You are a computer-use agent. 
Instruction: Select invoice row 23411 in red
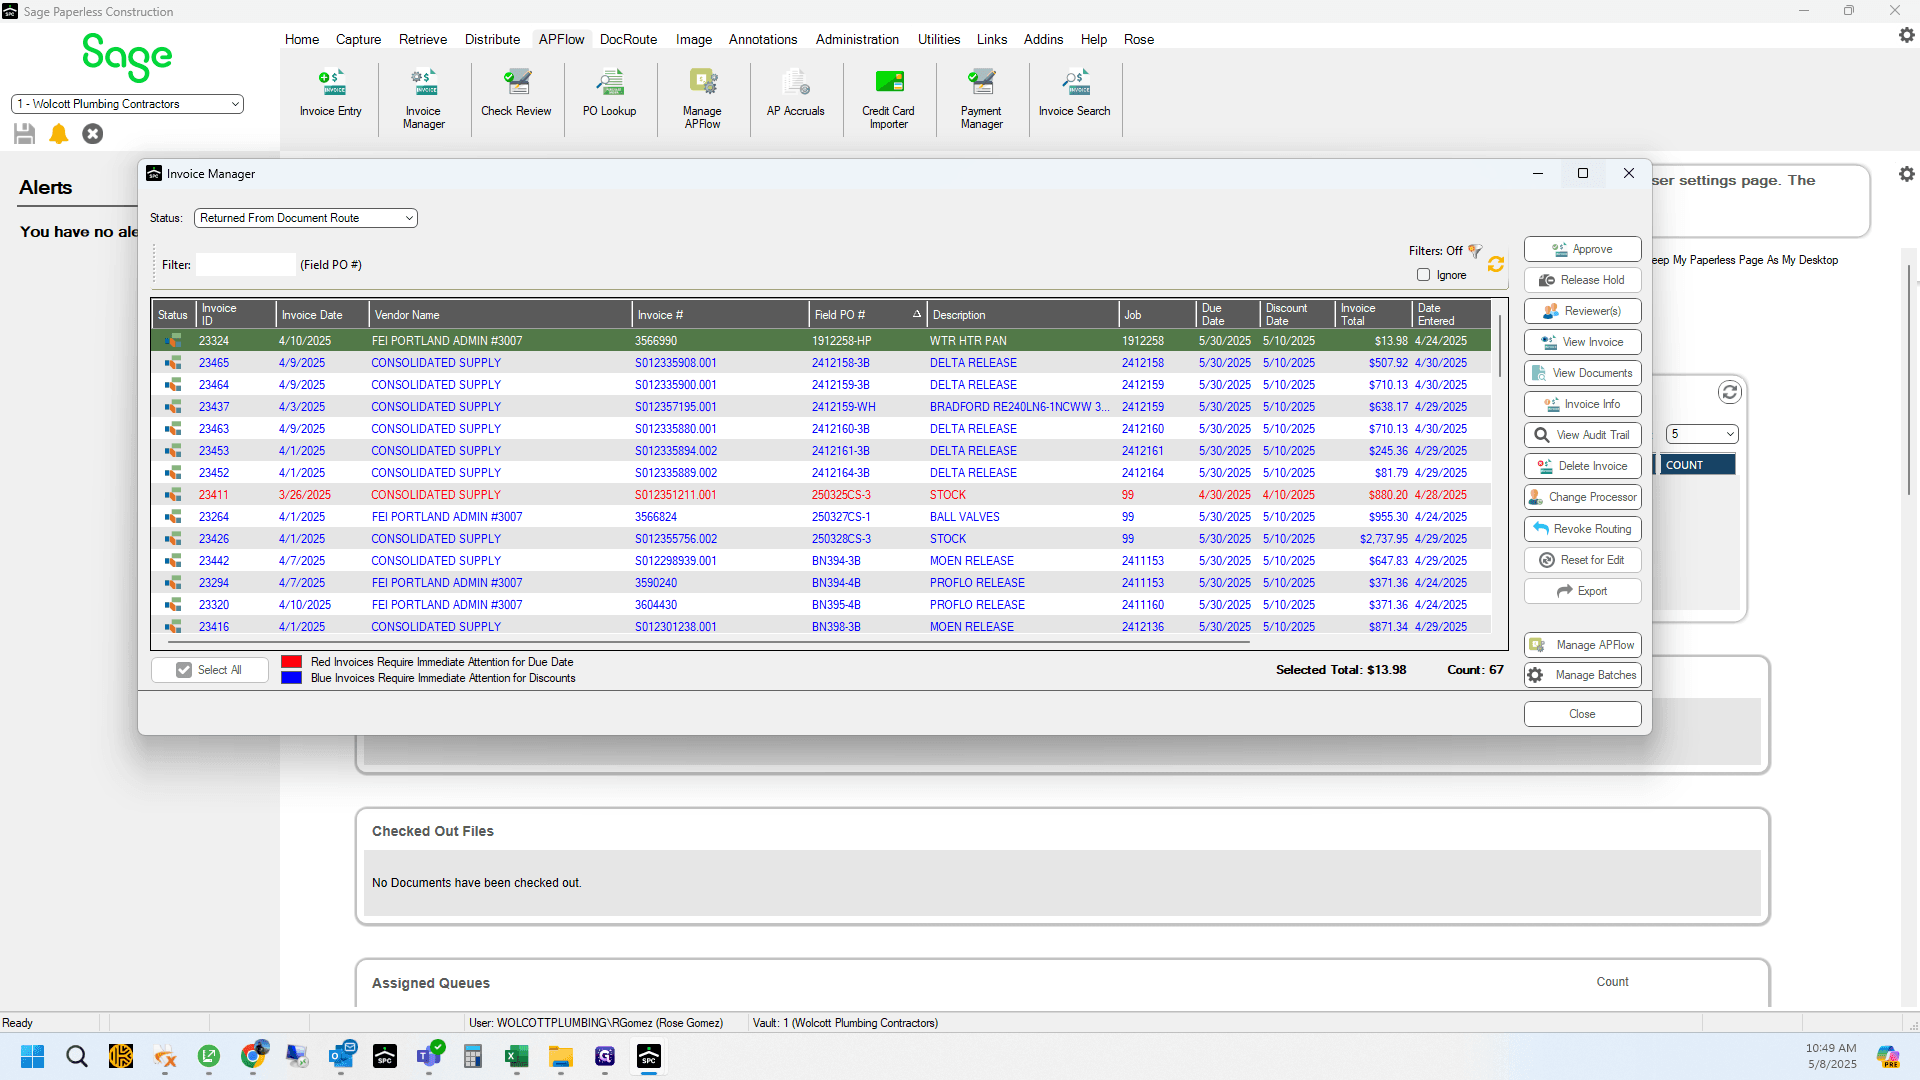click(821, 495)
